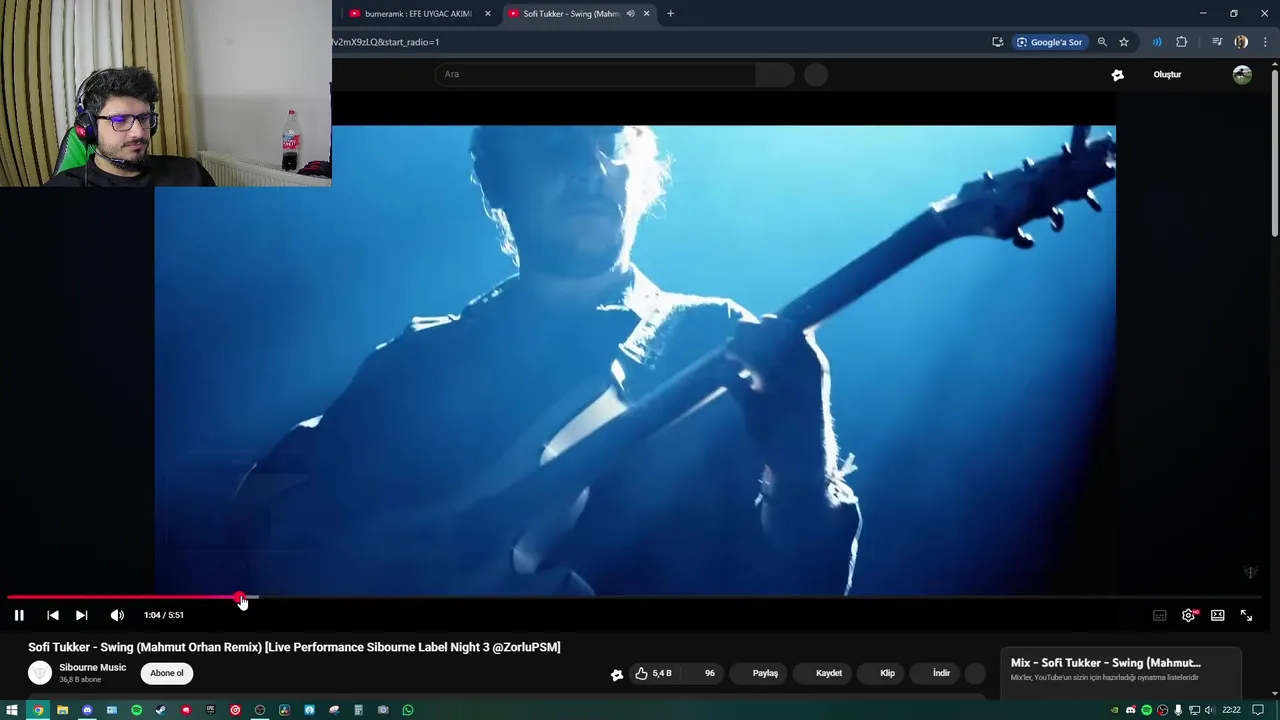Click the extension icon left of Oluştur
1280x720 pixels.
1117,74
